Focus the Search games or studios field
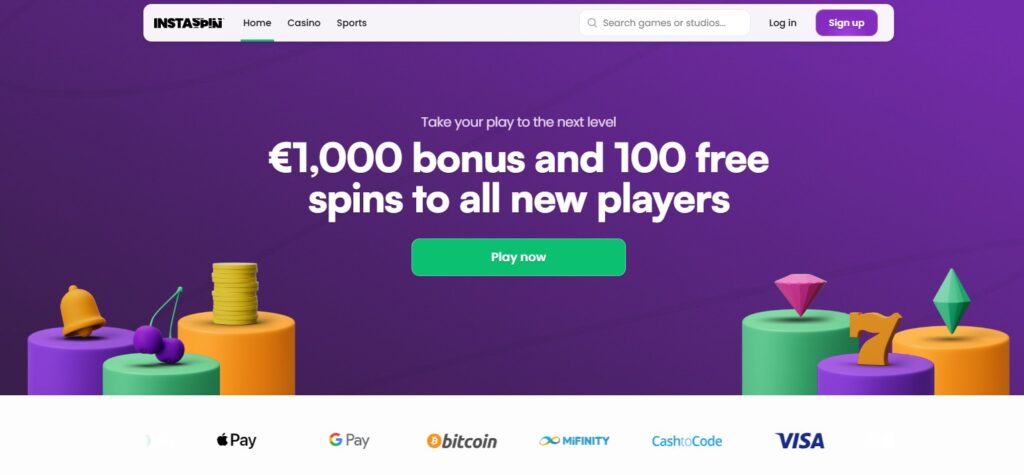Viewport: 1024px width, 475px height. point(673,23)
